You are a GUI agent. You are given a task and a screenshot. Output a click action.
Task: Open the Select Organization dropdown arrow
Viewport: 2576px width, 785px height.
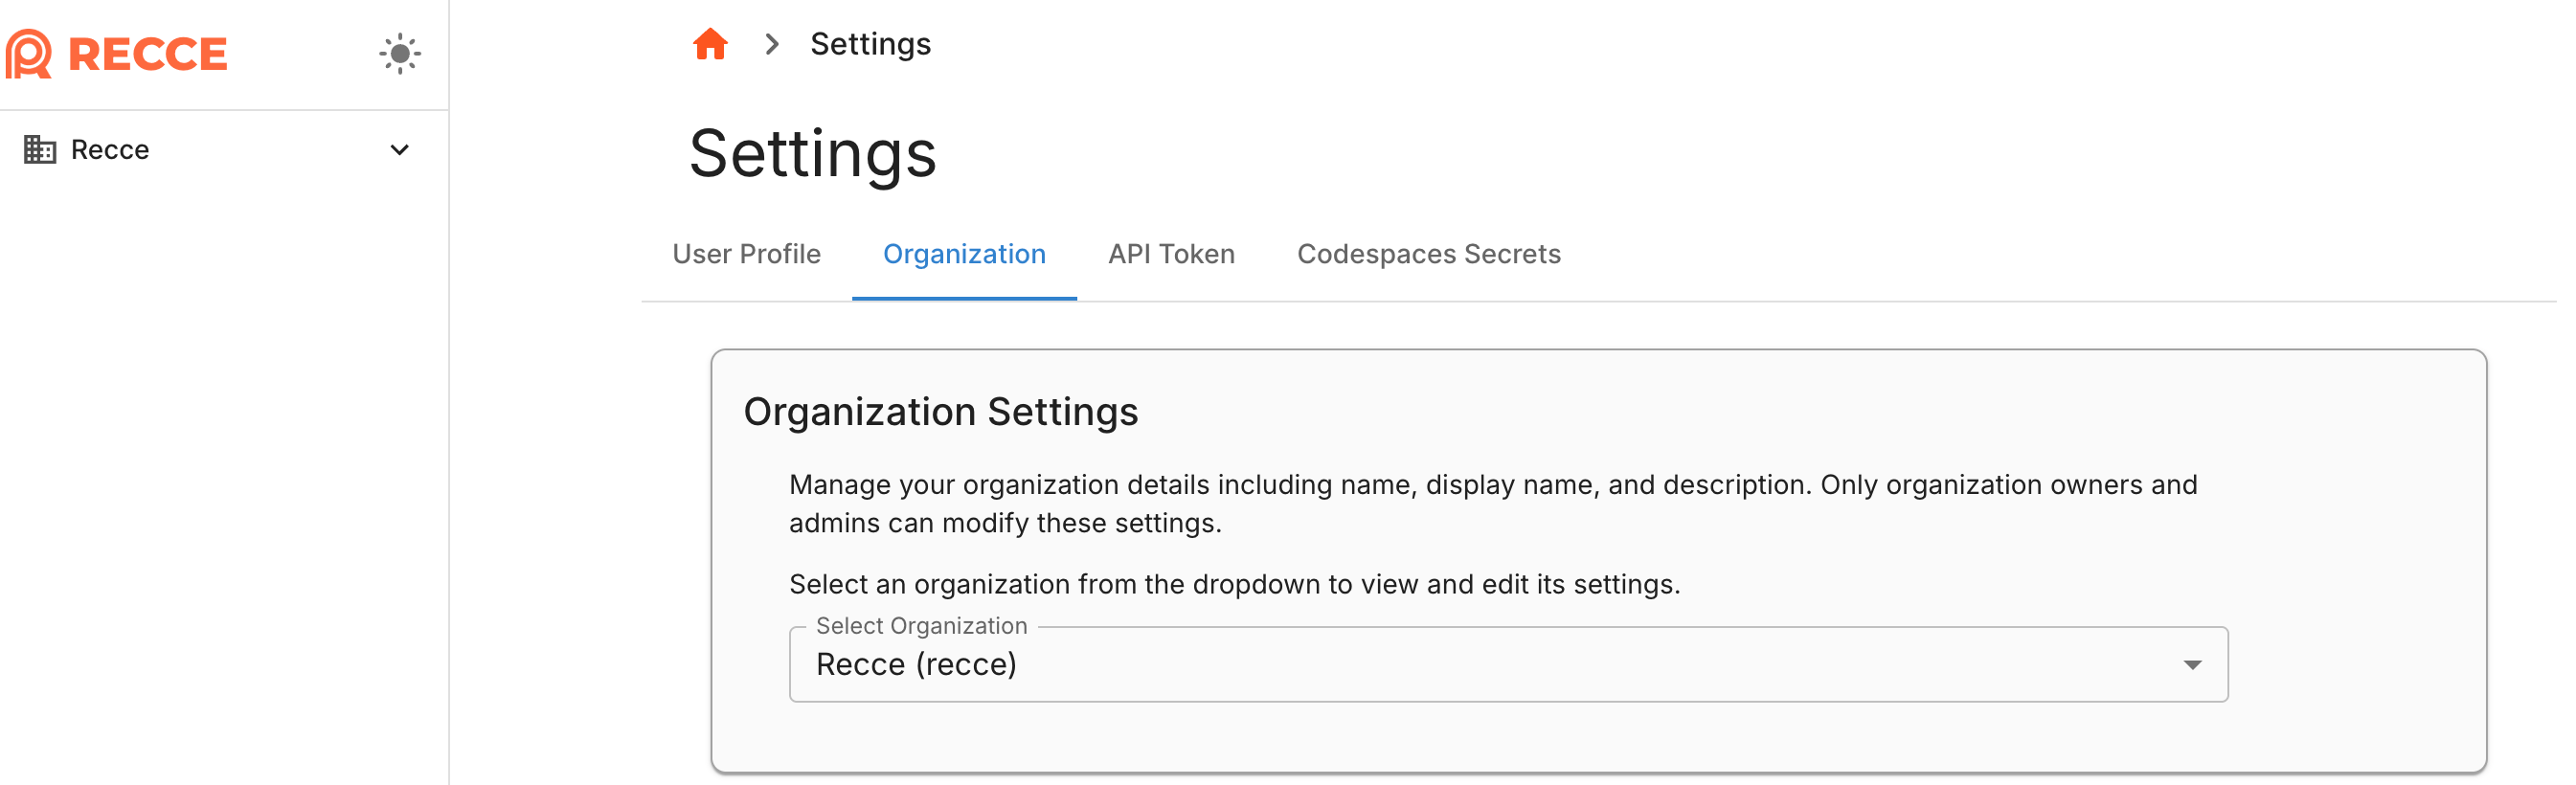point(2192,664)
